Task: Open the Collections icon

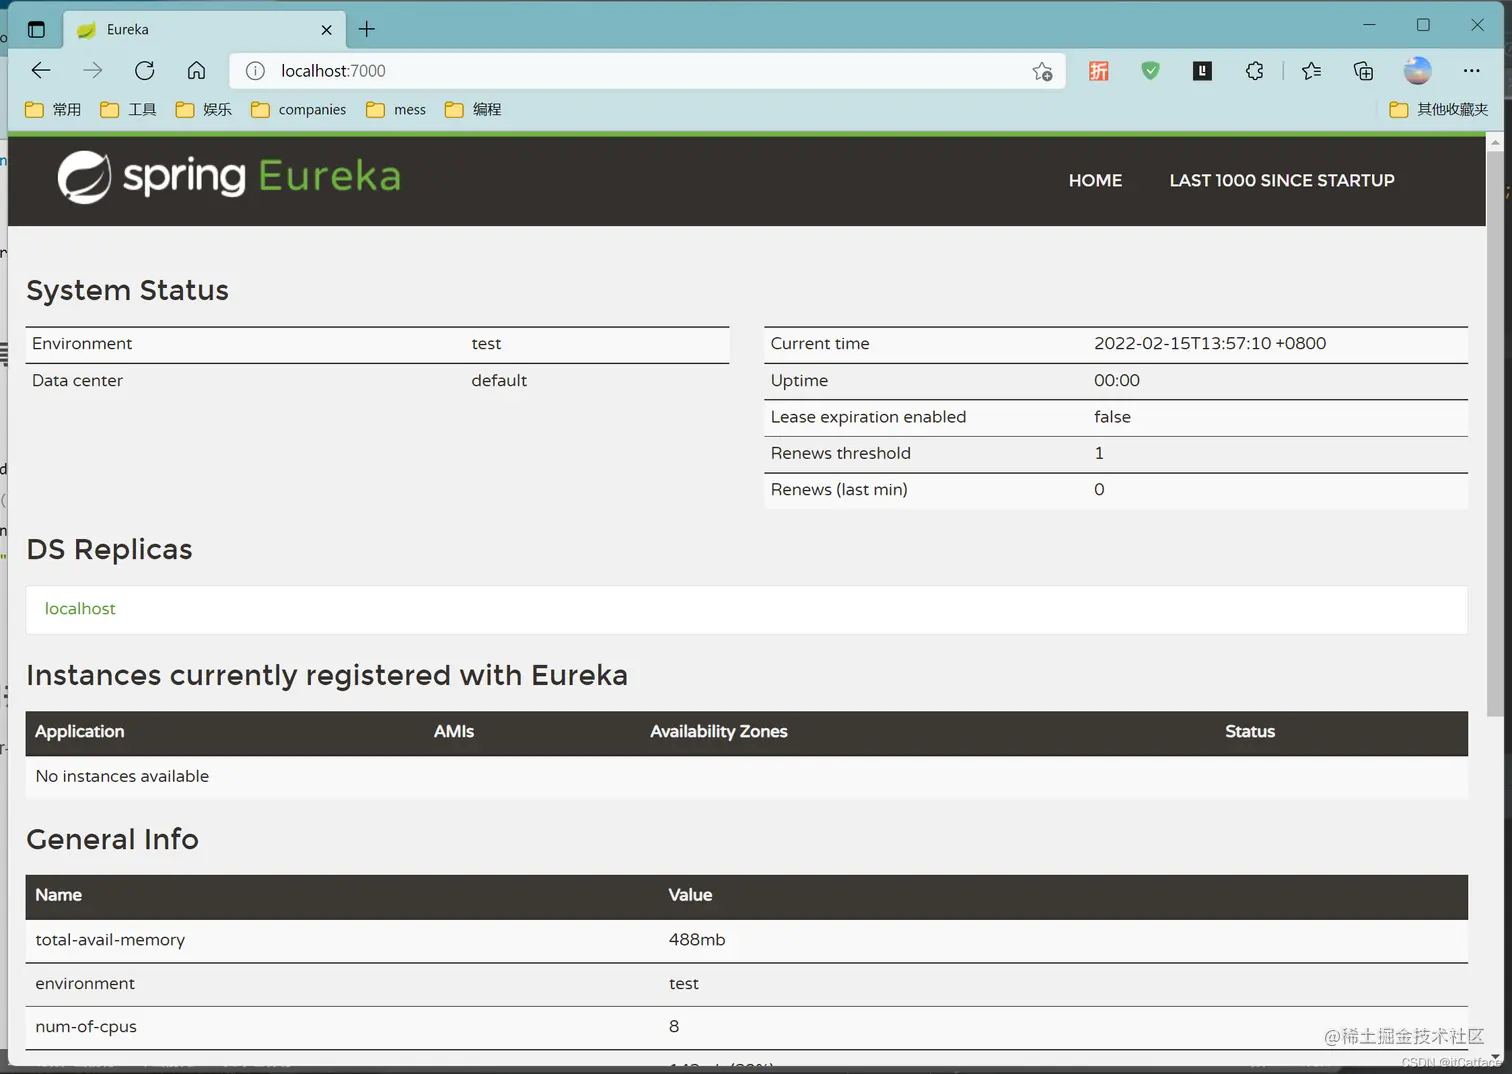Action: coord(1363,71)
